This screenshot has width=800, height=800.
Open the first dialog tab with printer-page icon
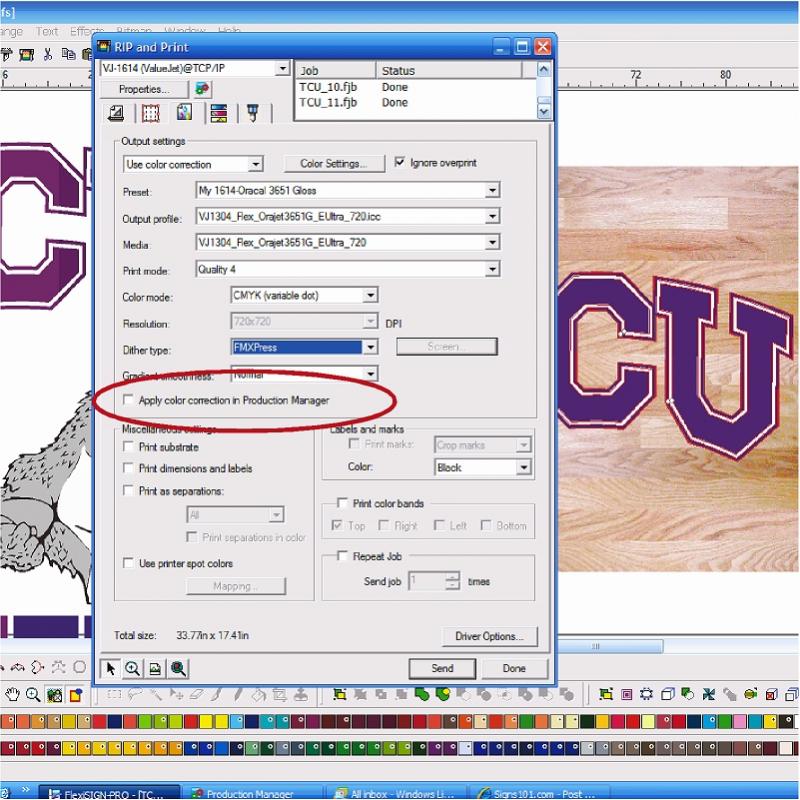click(116, 113)
